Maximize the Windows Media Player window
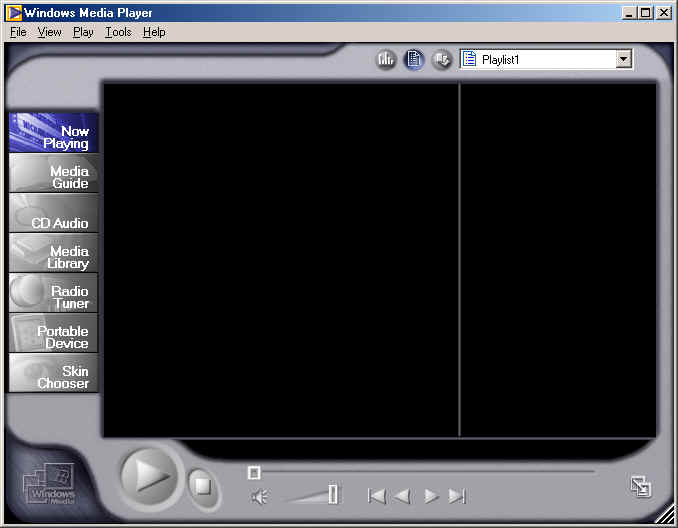This screenshot has height=528, width=678. pos(645,13)
